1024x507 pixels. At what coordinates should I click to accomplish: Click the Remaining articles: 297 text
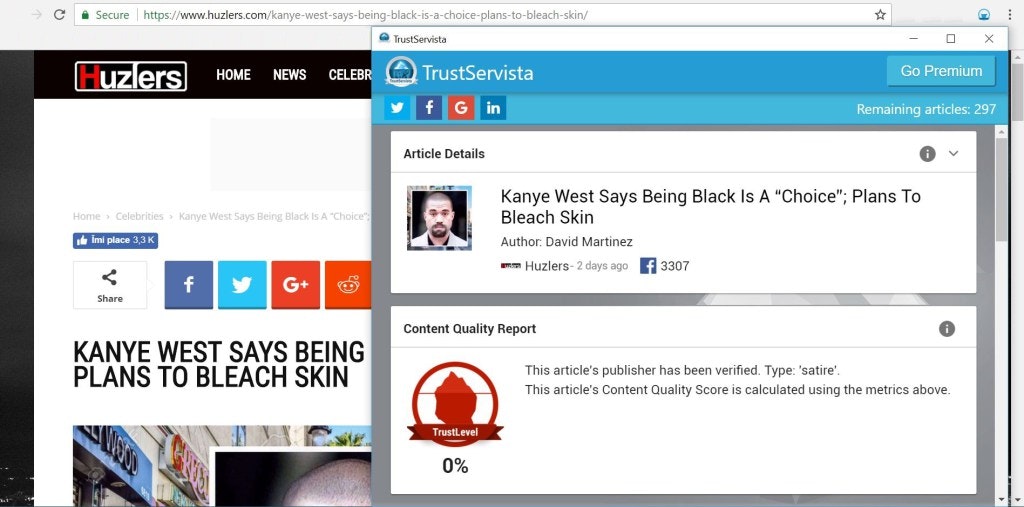pyautogui.click(x=926, y=109)
